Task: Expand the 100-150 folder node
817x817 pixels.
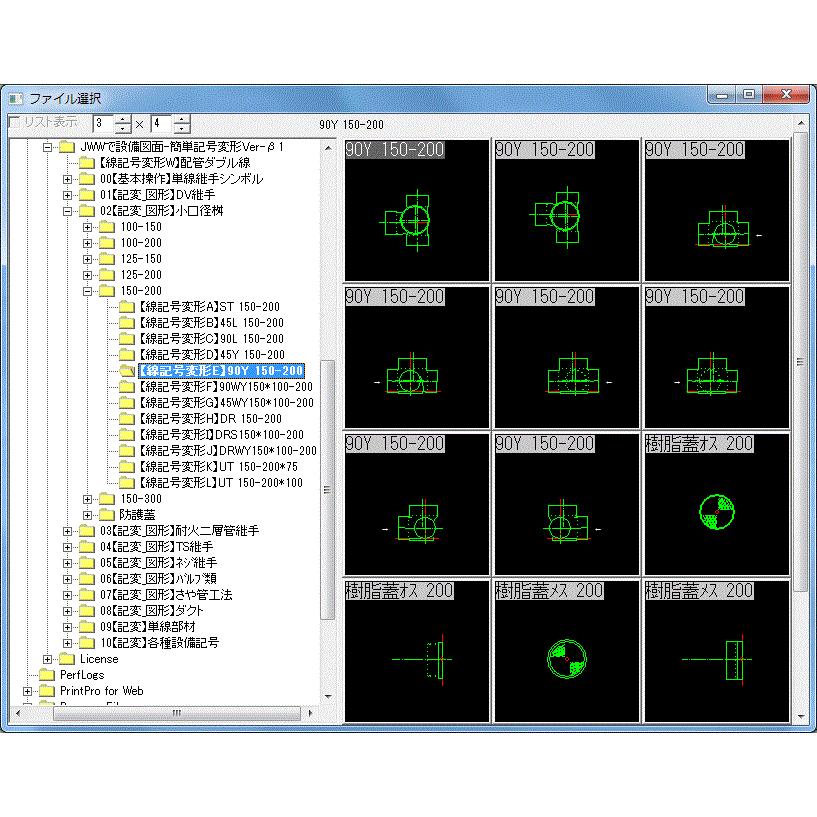Action: tap(87, 227)
